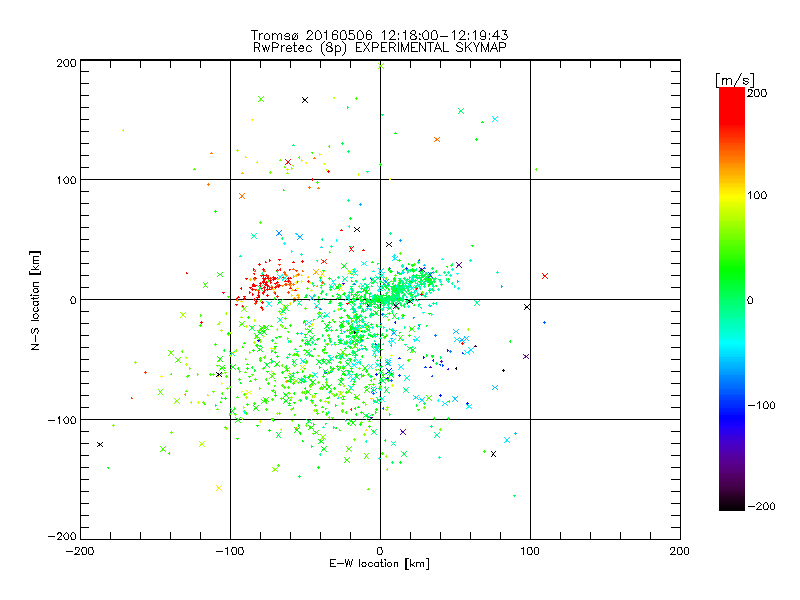Click the orange X marker in upper right area
The width and height of the screenshot is (800, 600).
(437, 139)
